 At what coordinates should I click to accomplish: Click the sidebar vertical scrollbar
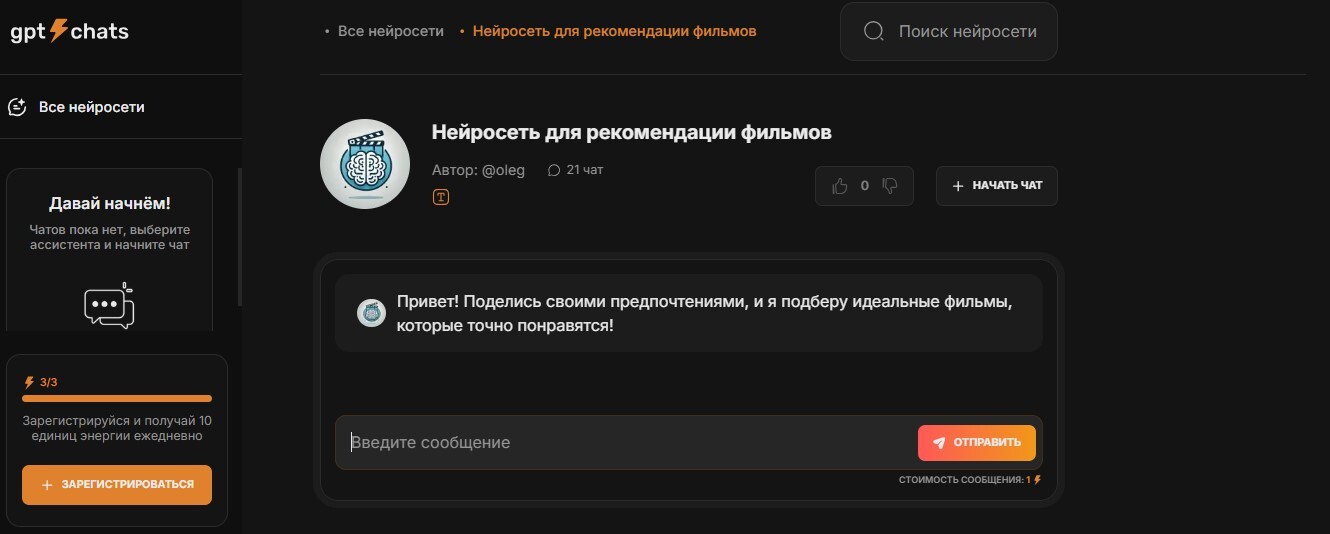tap(239, 237)
